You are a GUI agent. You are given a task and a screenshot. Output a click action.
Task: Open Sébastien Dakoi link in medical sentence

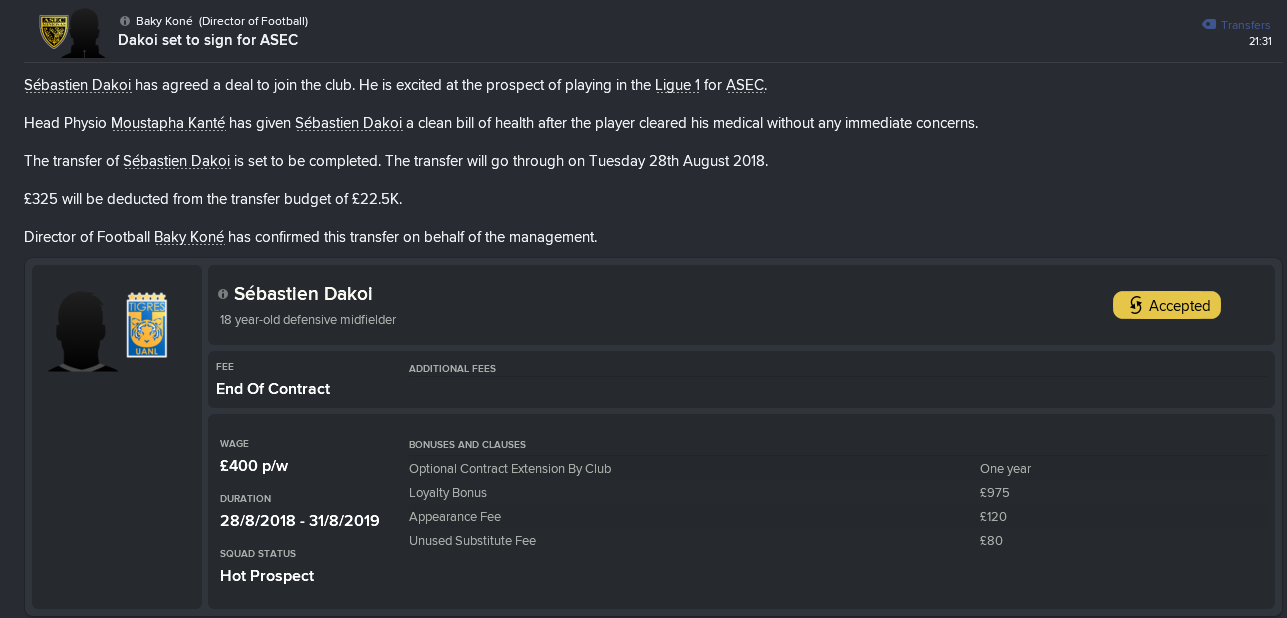click(x=349, y=123)
